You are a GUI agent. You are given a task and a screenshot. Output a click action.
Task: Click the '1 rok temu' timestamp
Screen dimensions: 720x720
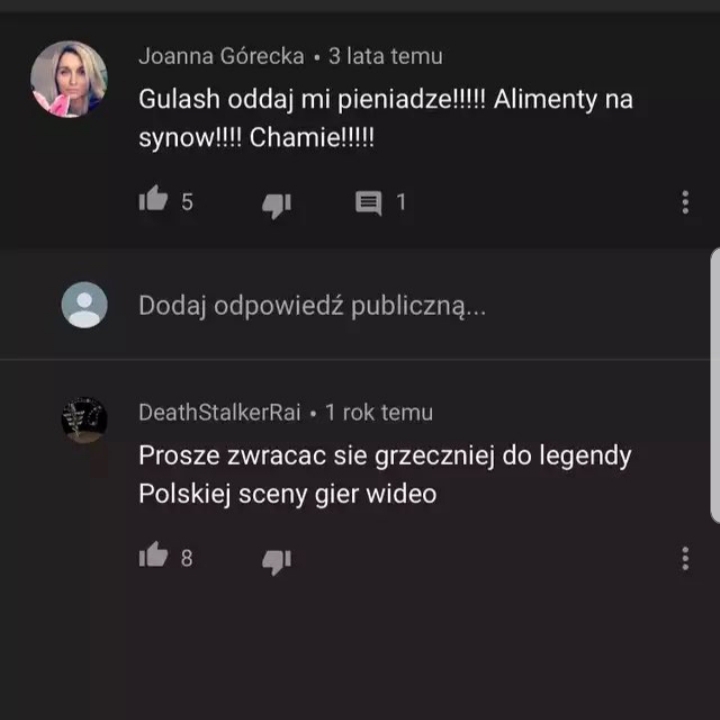click(x=379, y=412)
